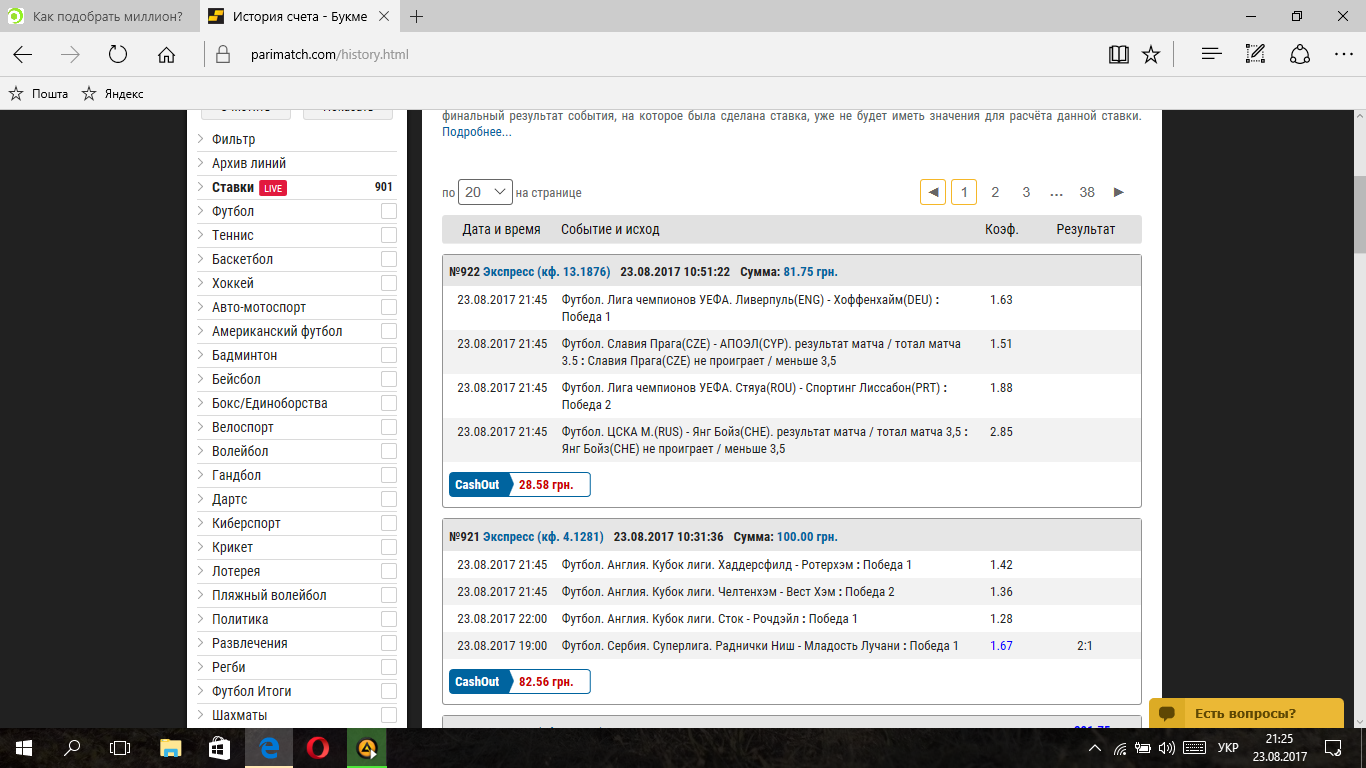Open the Edge more options ellipsis
The height and width of the screenshot is (768, 1366).
tap(1344, 55)
